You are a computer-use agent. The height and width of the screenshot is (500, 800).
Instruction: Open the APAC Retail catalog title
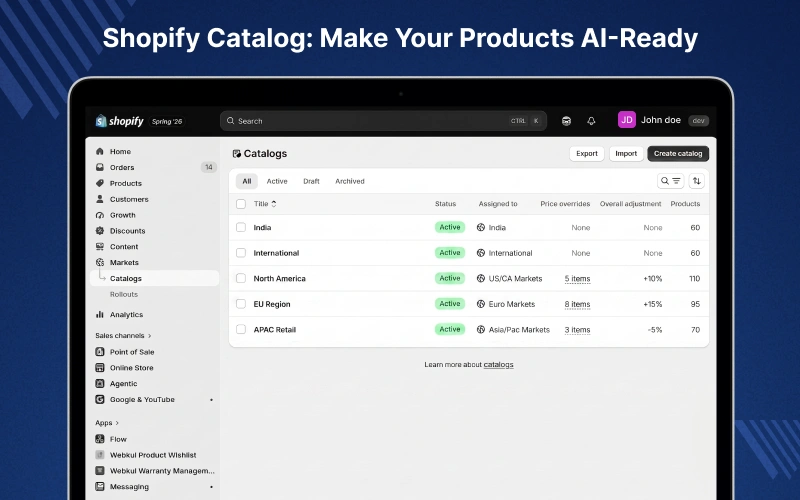[274, 330]
